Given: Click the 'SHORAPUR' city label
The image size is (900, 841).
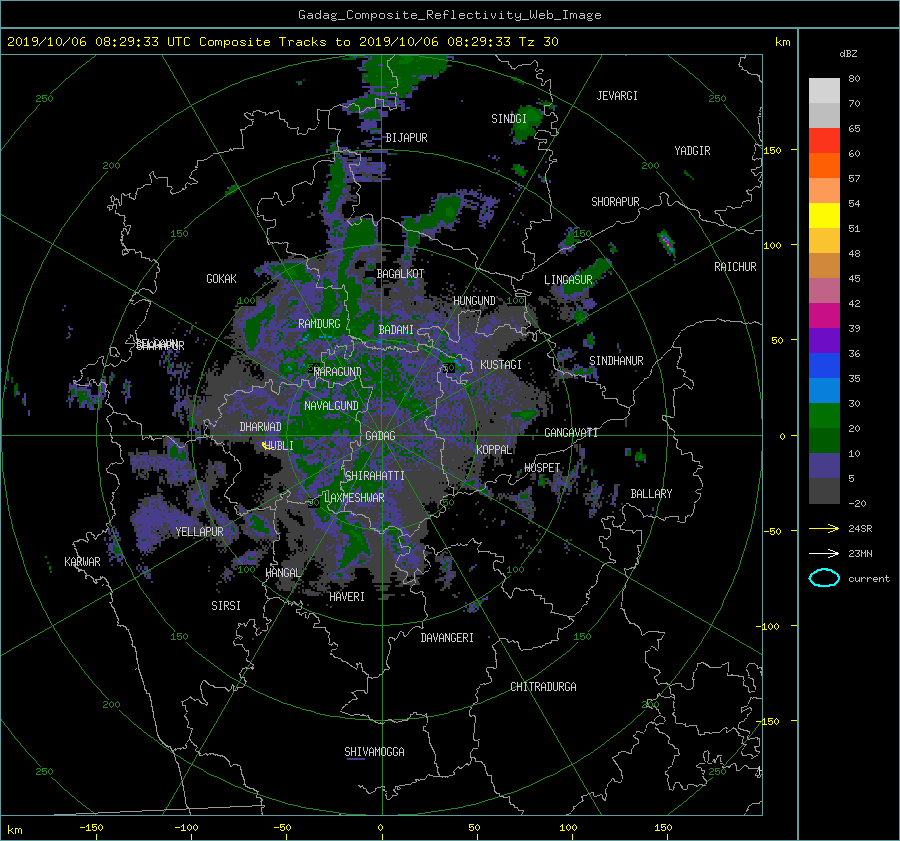Looking at the screenshot, I should click(615, 202).
